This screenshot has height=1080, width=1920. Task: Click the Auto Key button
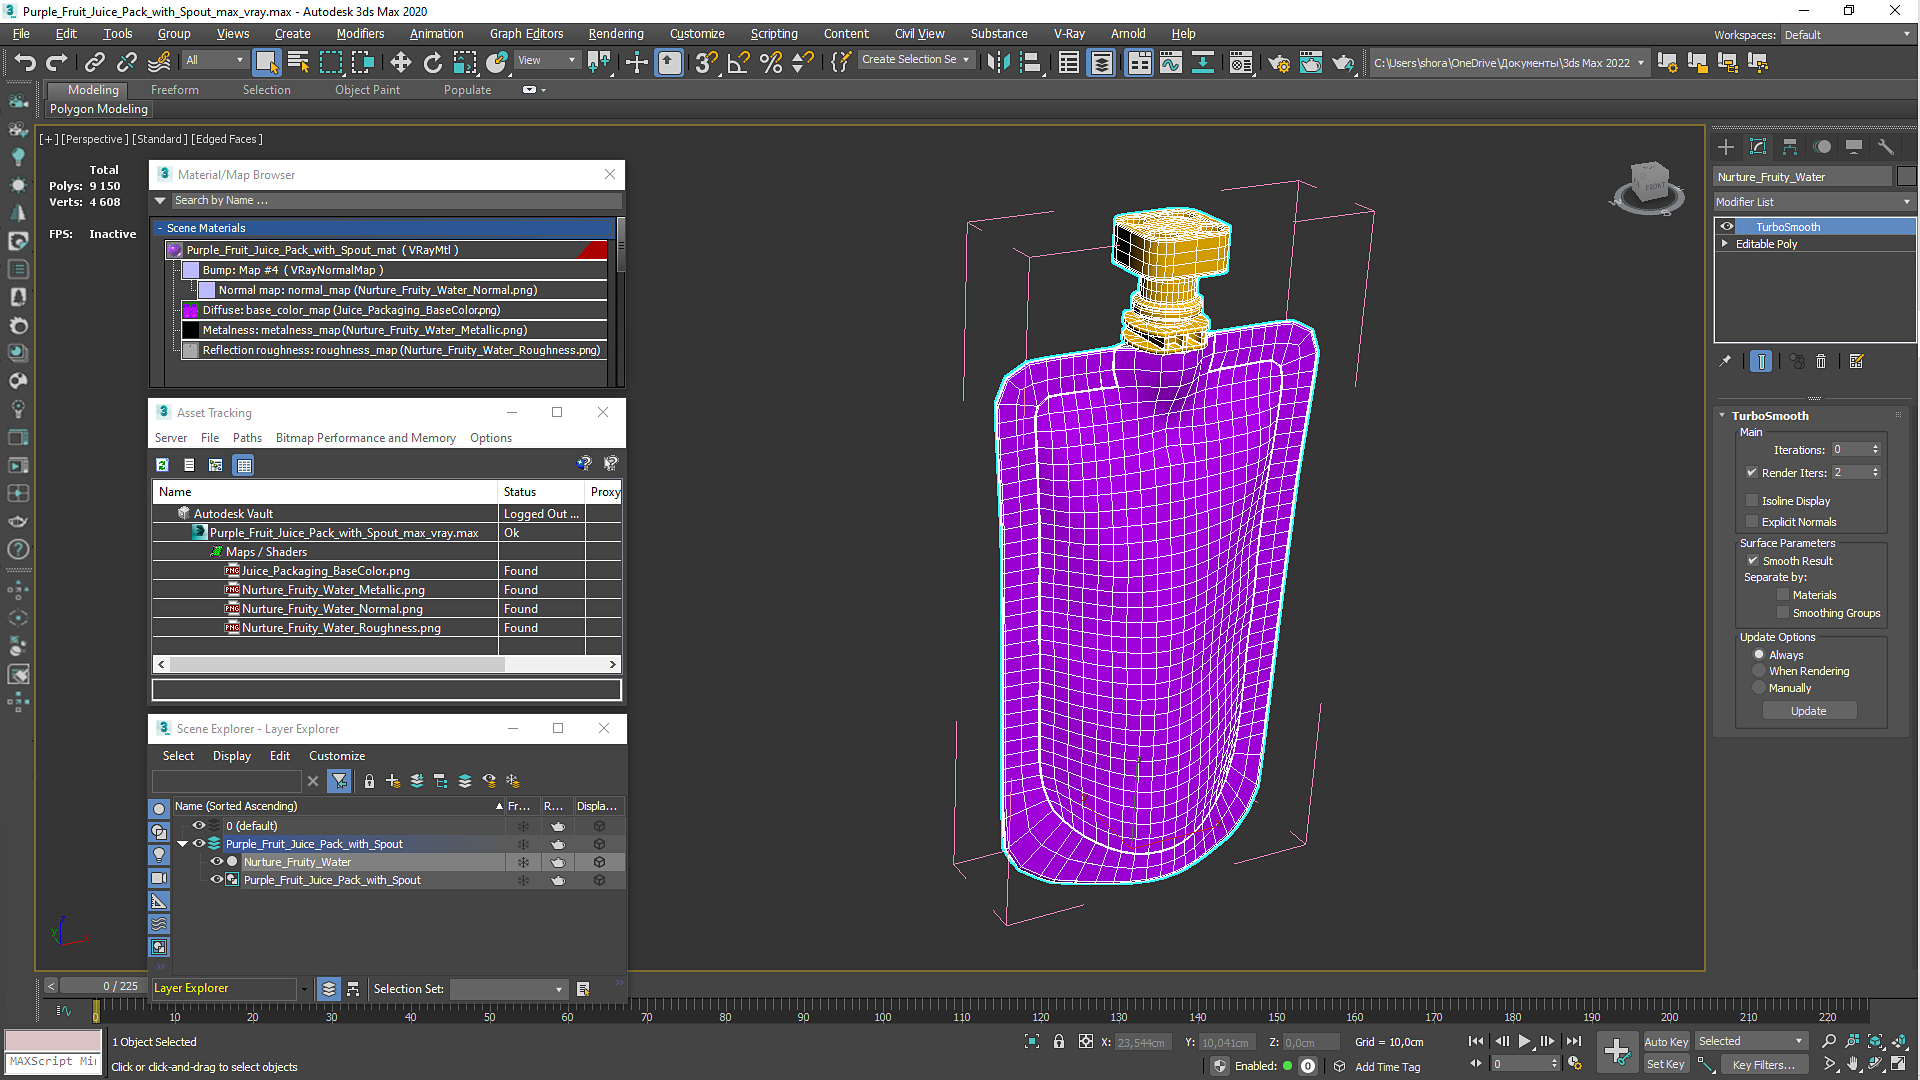coord(1666,1042)
